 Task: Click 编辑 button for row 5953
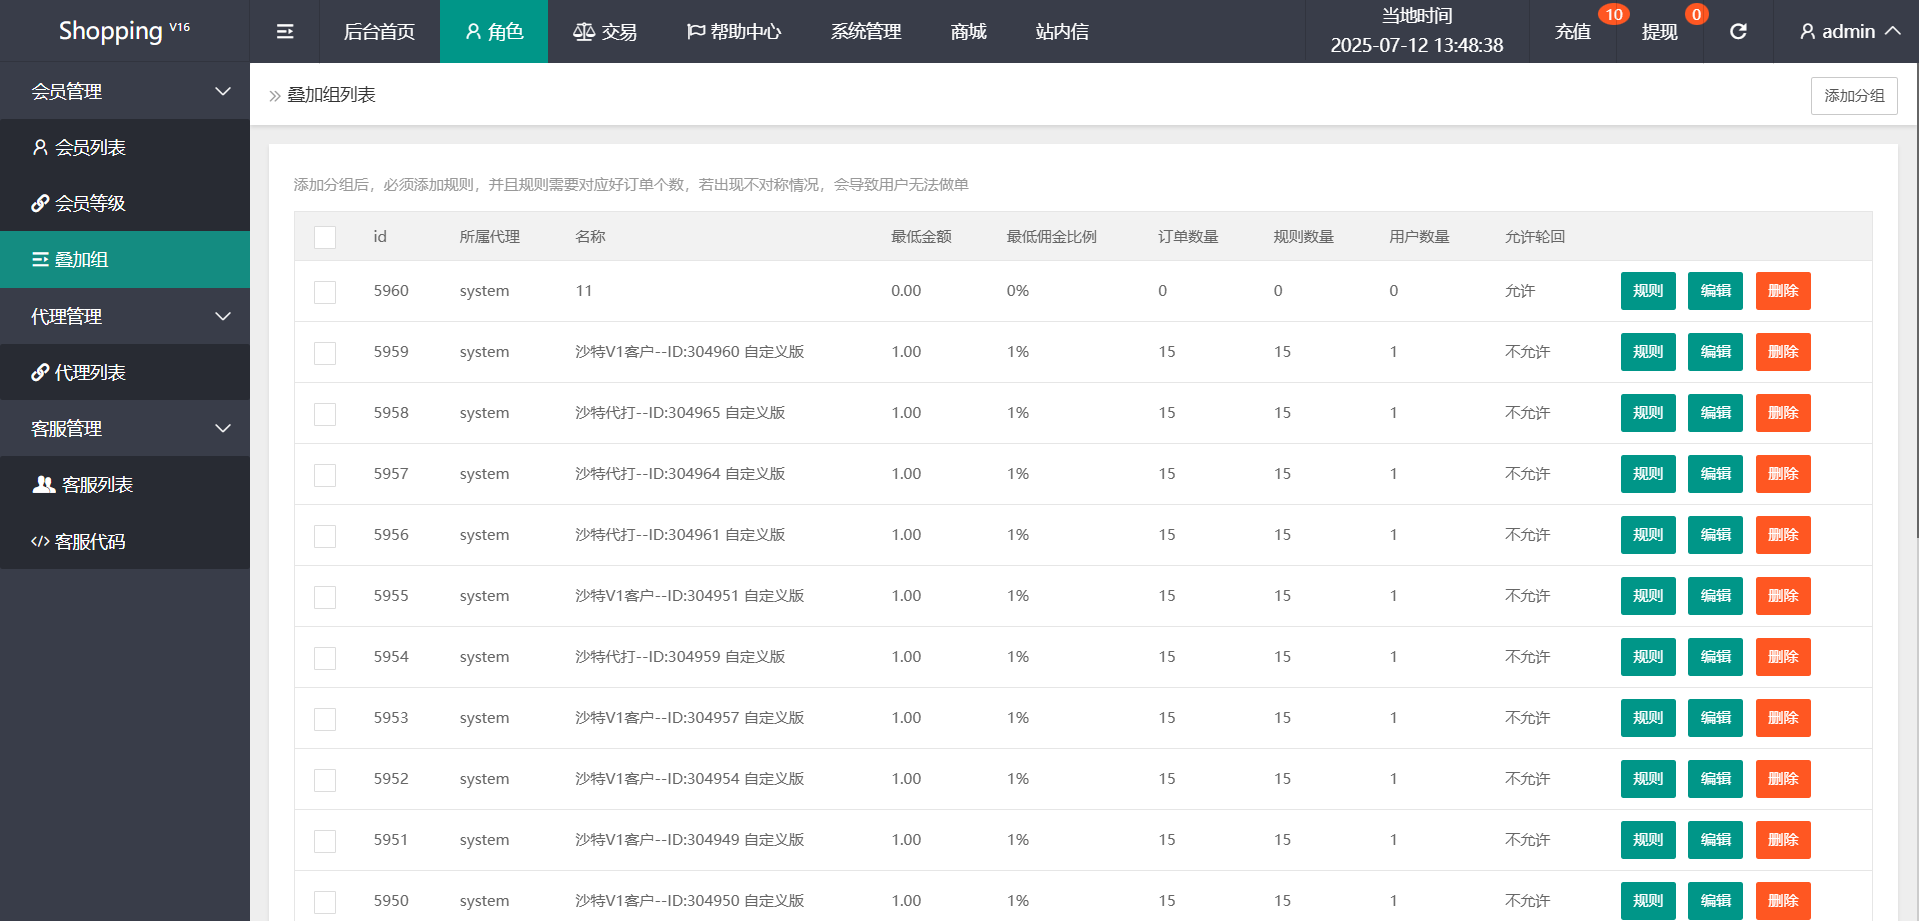click(1716, 718)
